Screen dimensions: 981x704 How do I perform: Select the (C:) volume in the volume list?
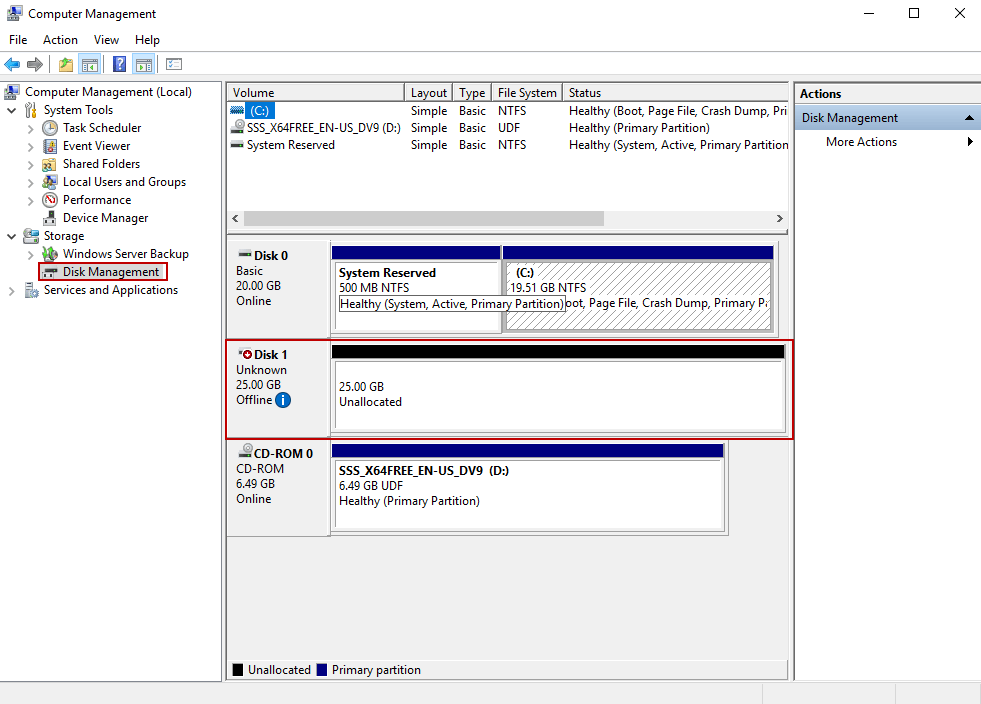(x=259, y=110)
